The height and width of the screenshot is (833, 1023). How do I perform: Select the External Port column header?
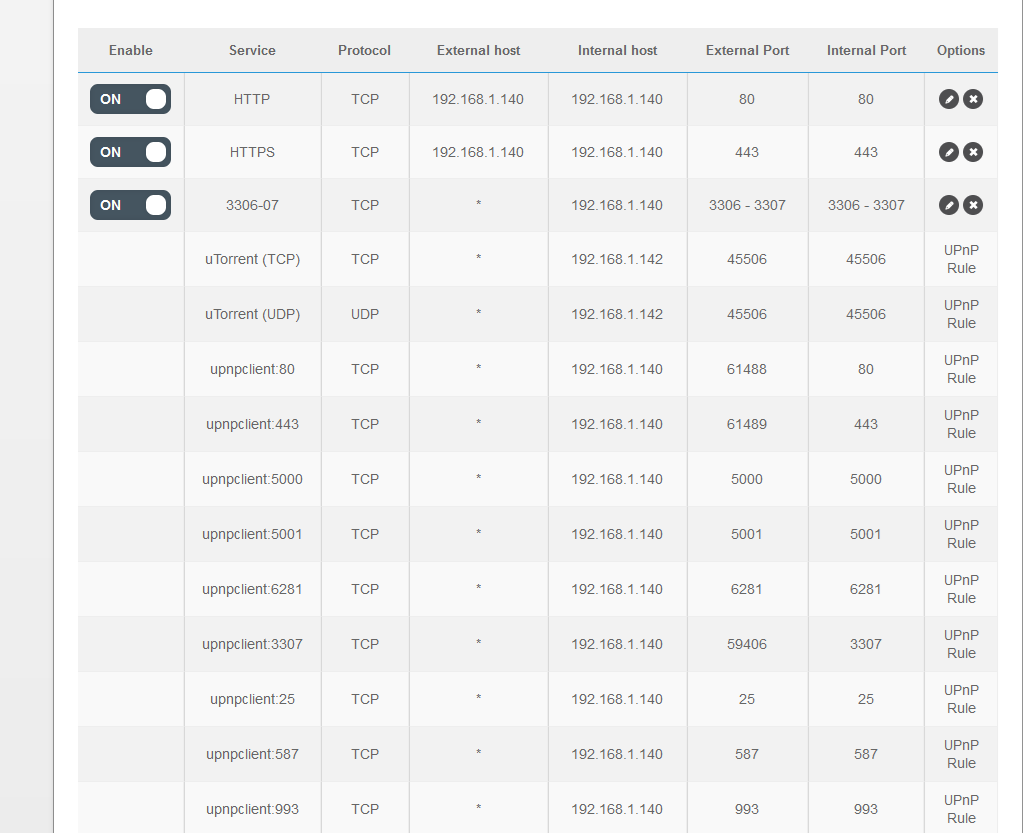click(x=747, y=50)
